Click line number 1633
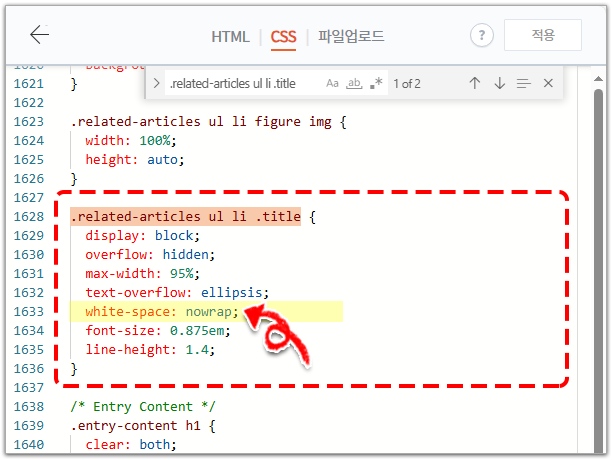 point(28,312)
